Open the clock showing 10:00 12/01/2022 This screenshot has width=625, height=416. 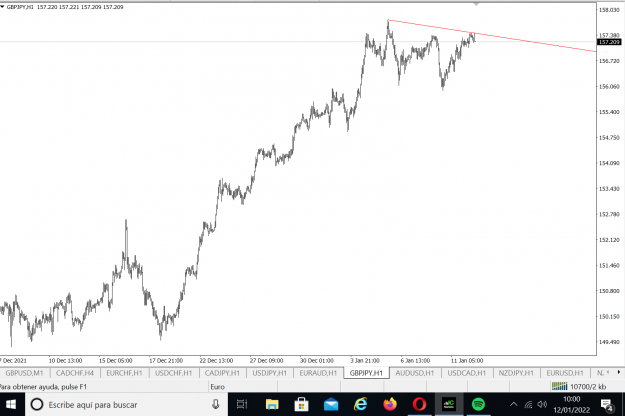tap(571, 404)
